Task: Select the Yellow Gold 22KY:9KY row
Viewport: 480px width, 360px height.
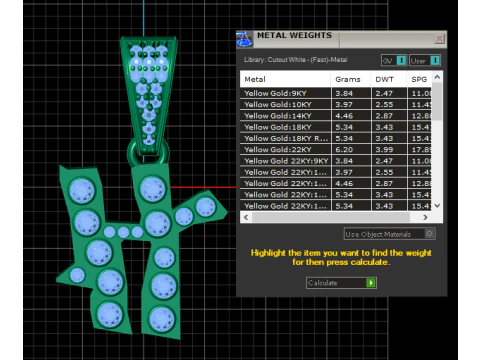Action: (x=336, y=161)
